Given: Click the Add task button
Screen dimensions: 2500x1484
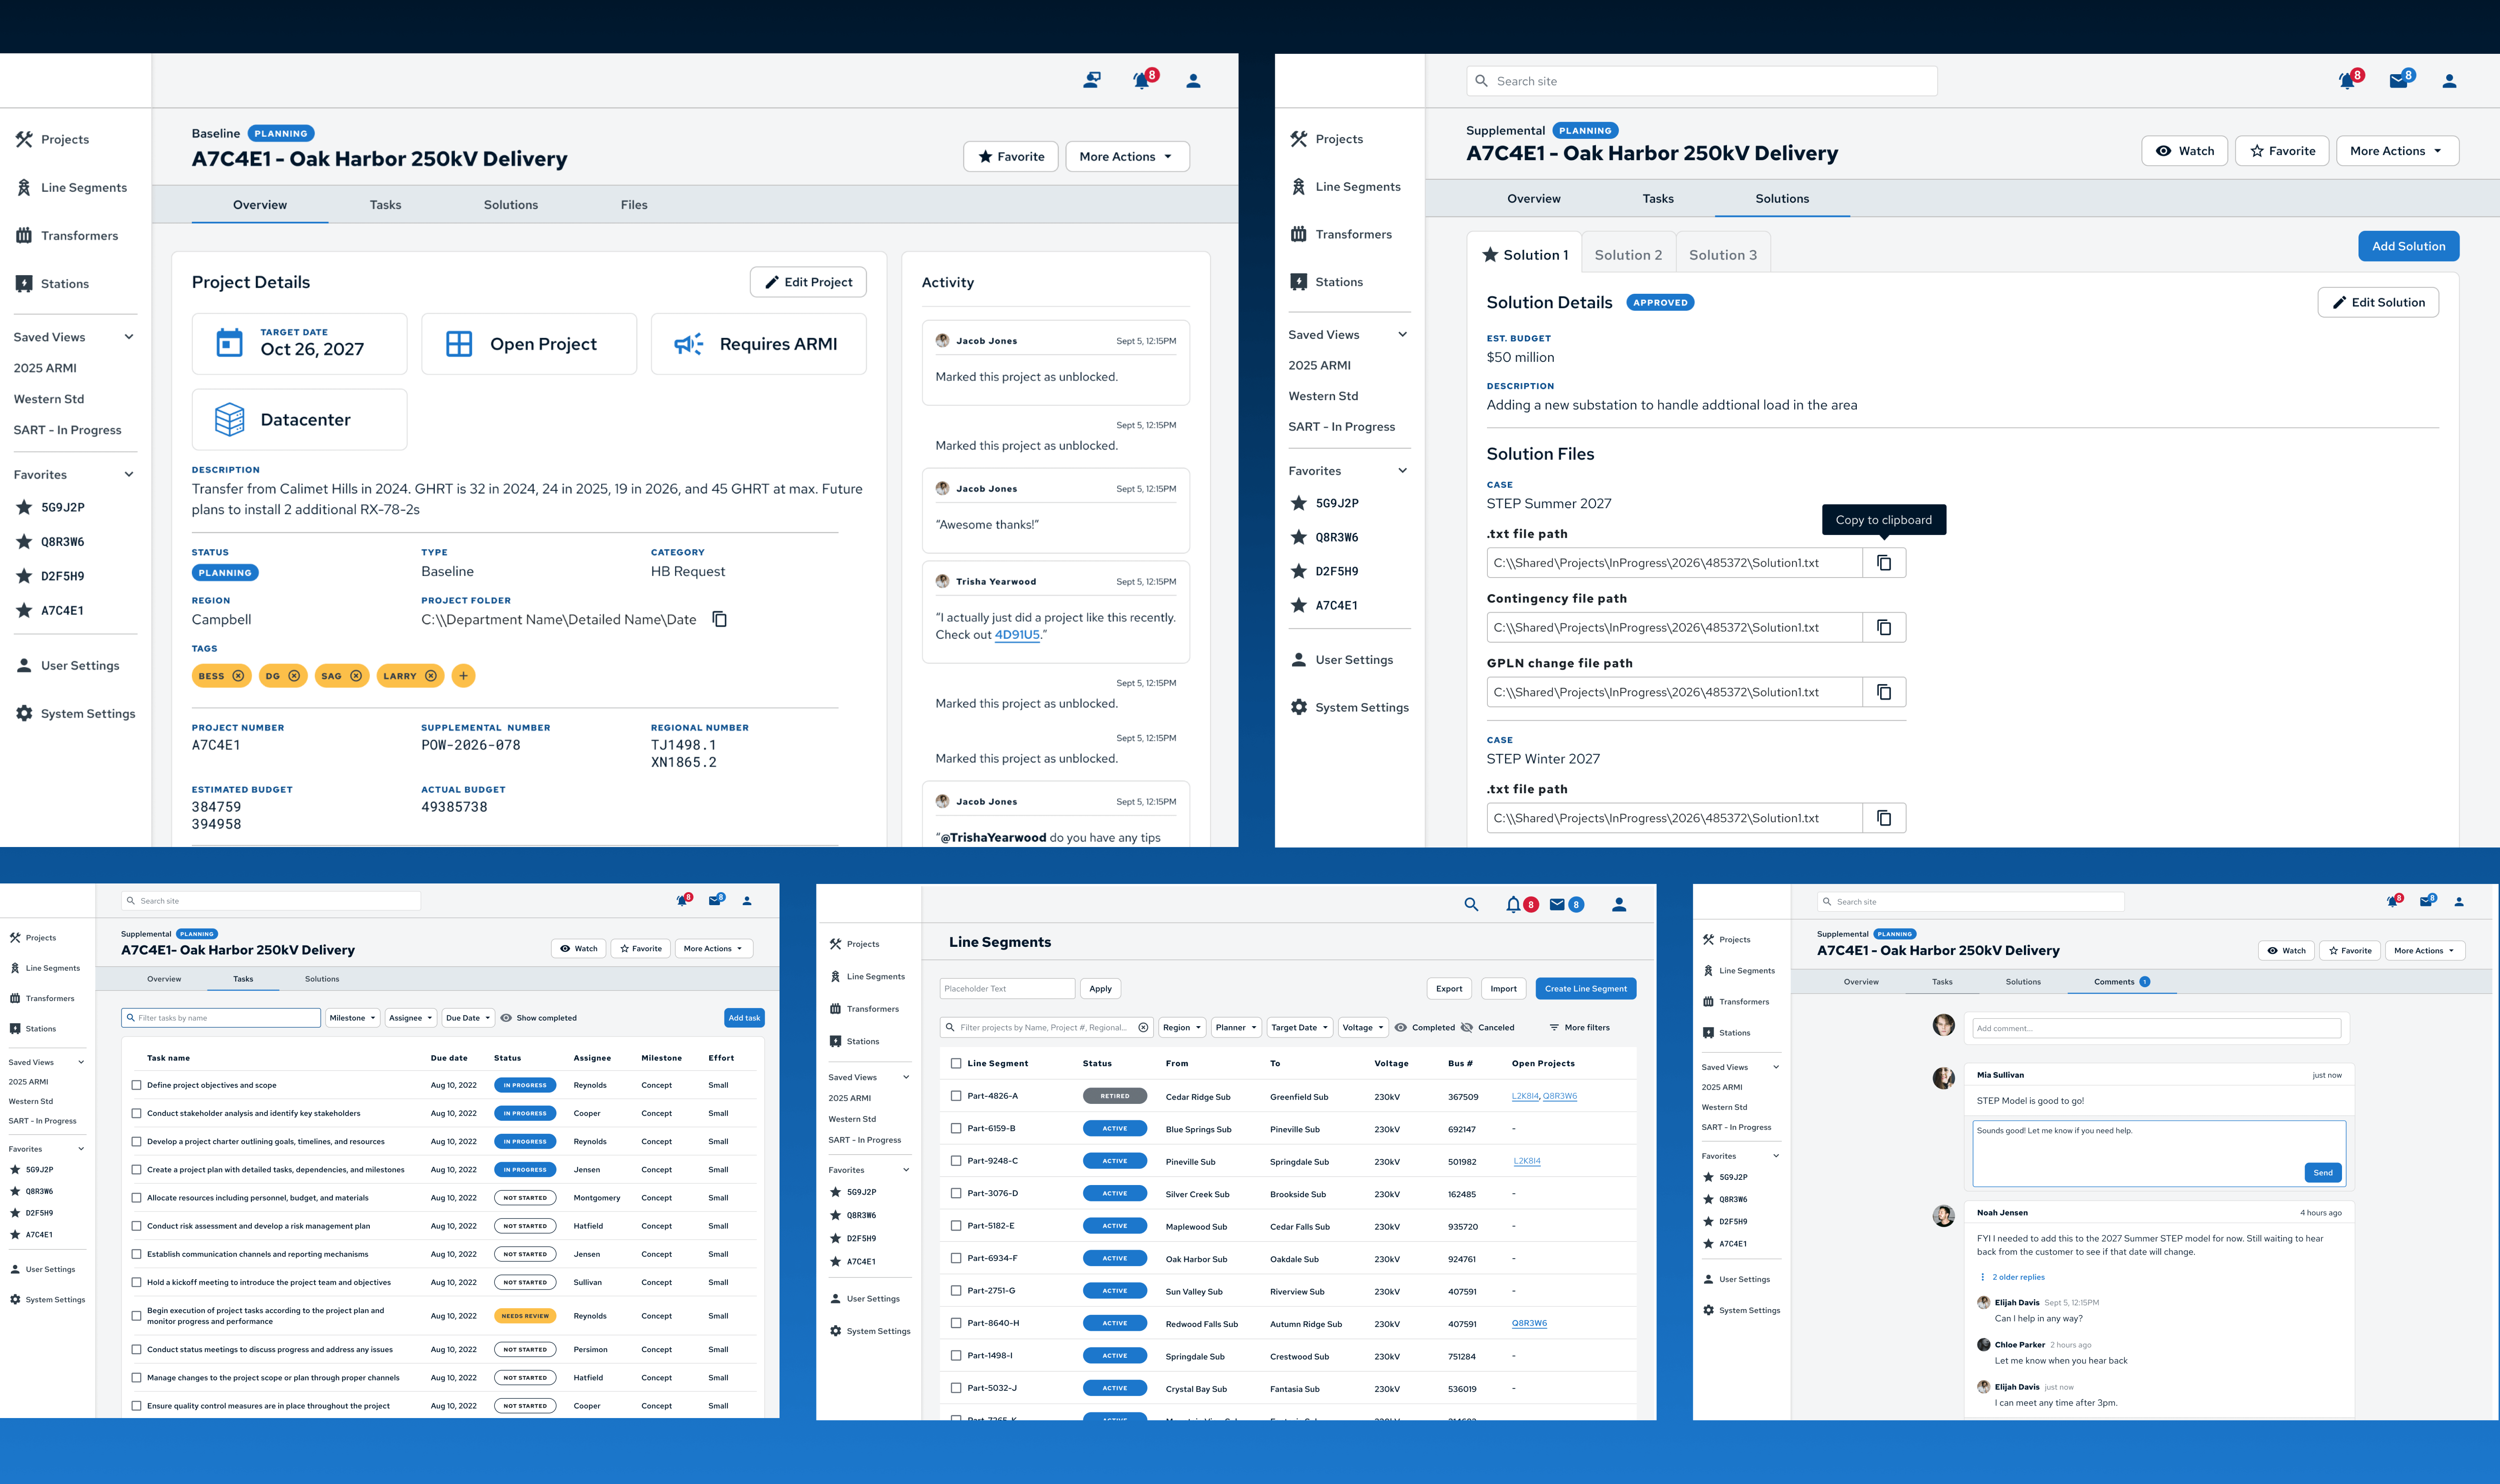Looking at the screenshot, I should pos(744,1018).
